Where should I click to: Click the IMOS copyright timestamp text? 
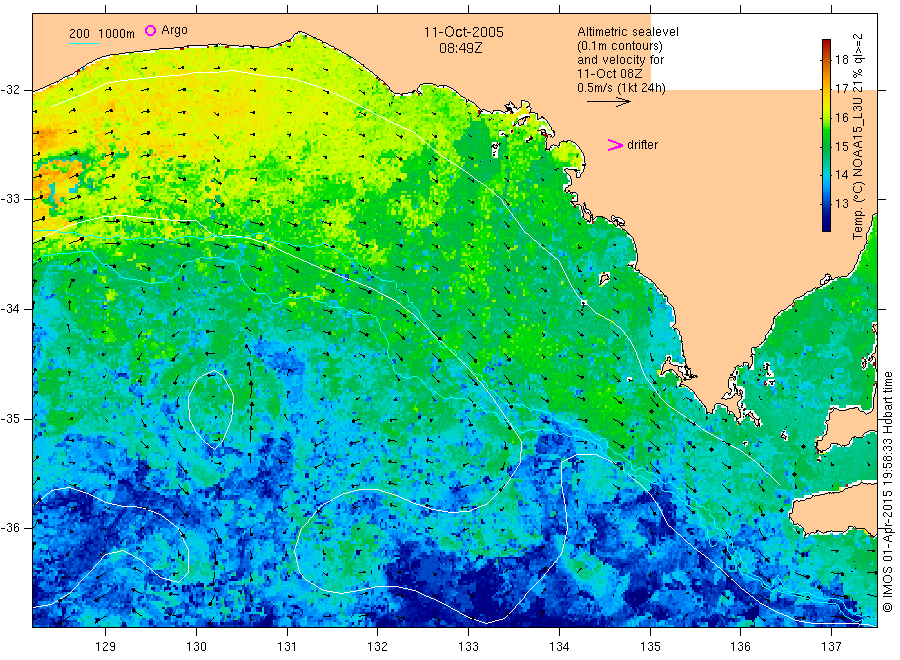pos(888,491)
